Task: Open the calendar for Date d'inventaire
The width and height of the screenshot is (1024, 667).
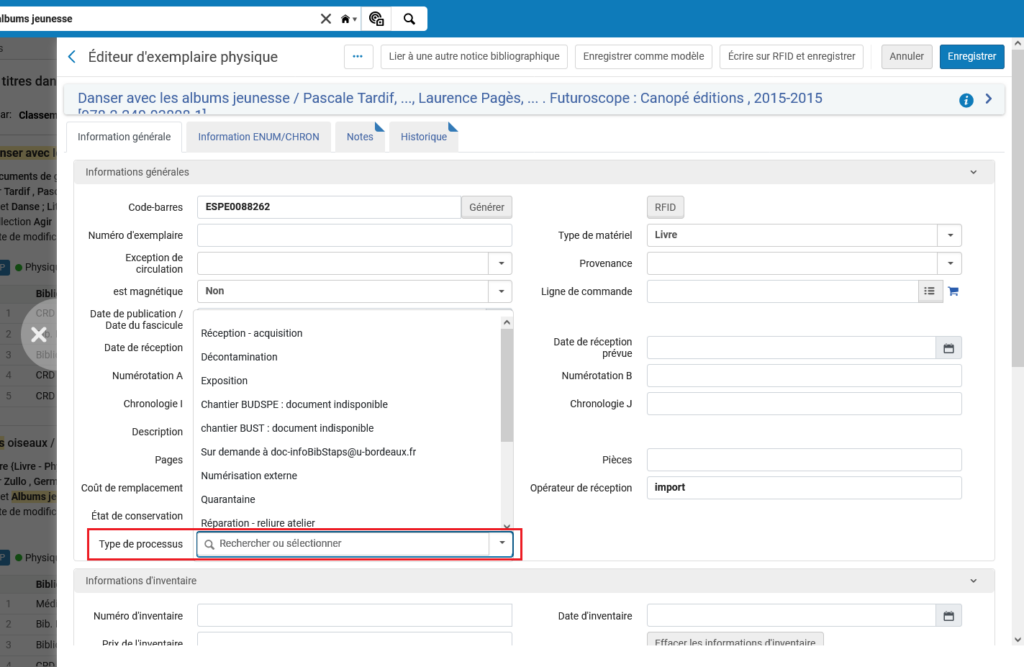Action: click(x=948, y=615)
